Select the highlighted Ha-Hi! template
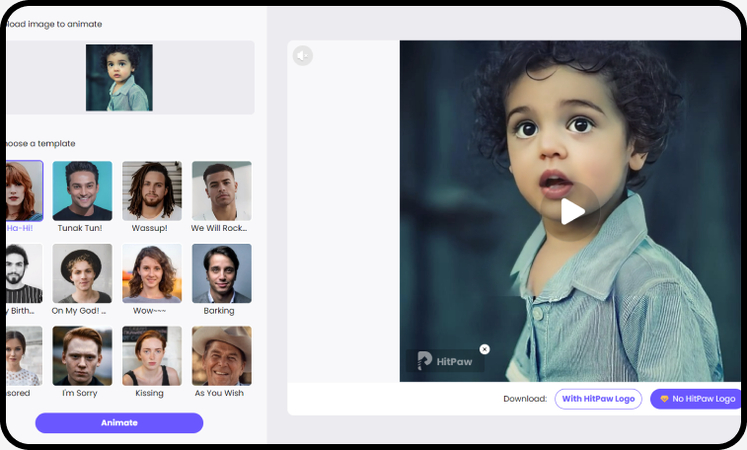Image resolution: width=747 pixels, height=450 pixels. (x=24, y=191)
